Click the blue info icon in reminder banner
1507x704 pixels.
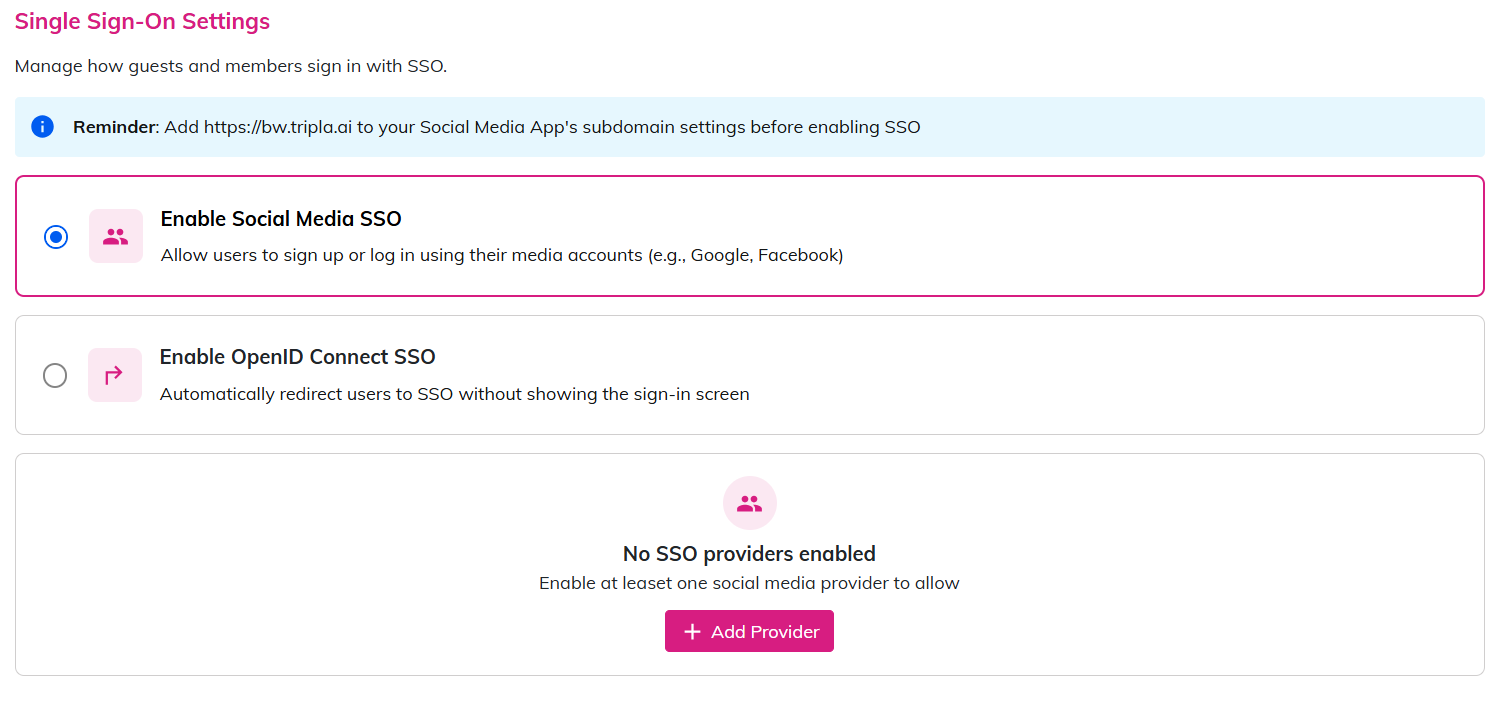[42, 127]
